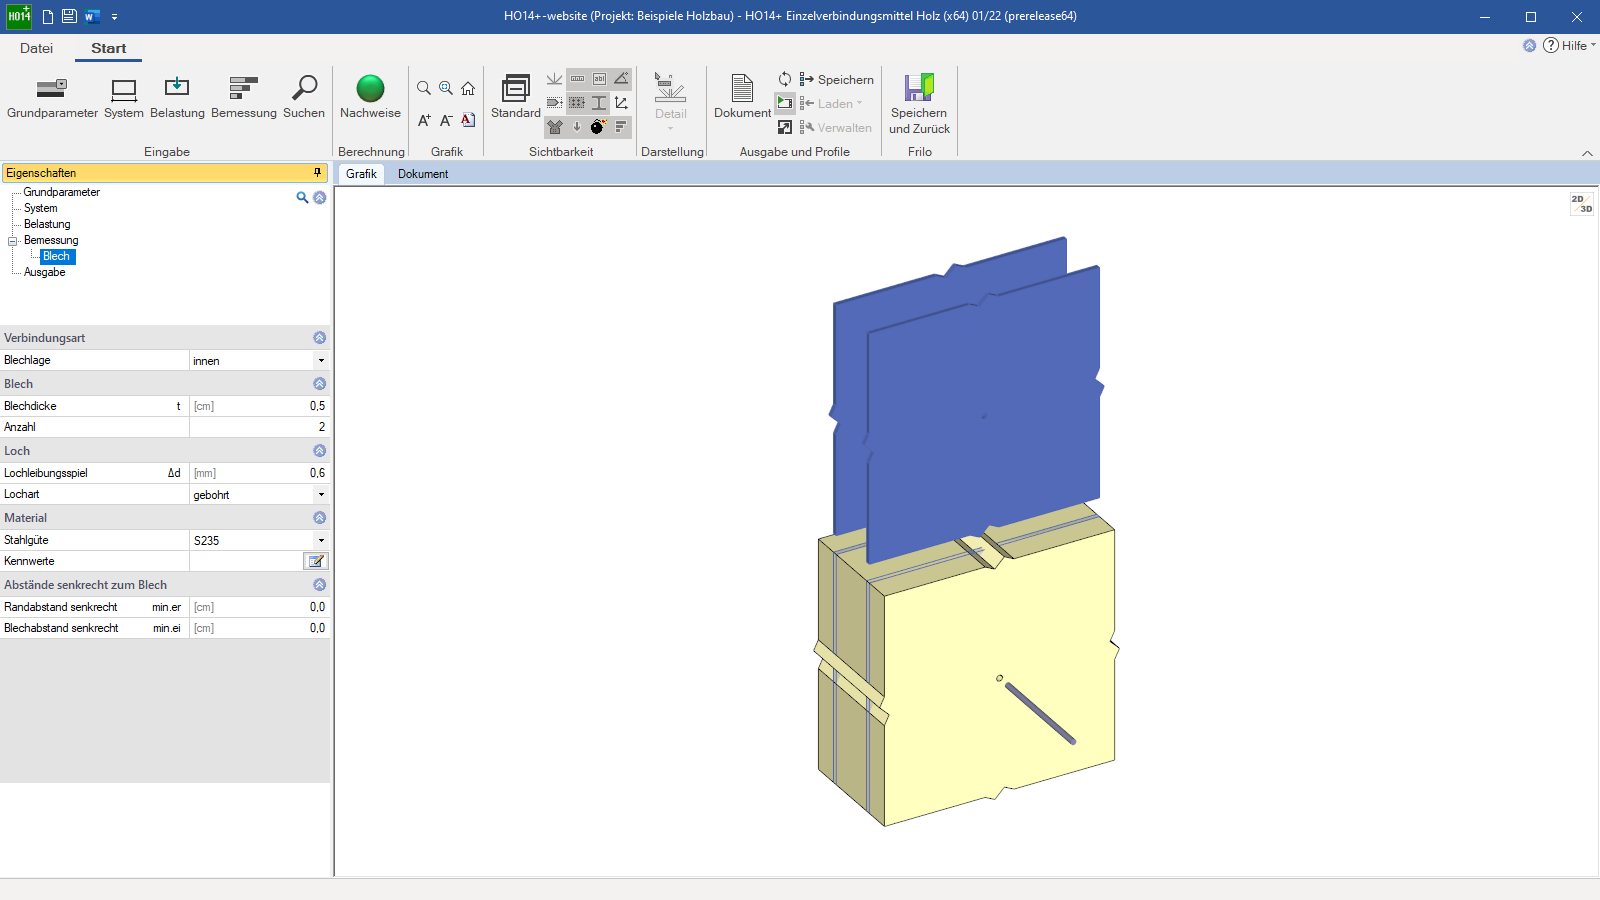Collapse the Material section
Screen dimensions: 1600x900
point(320,518)
